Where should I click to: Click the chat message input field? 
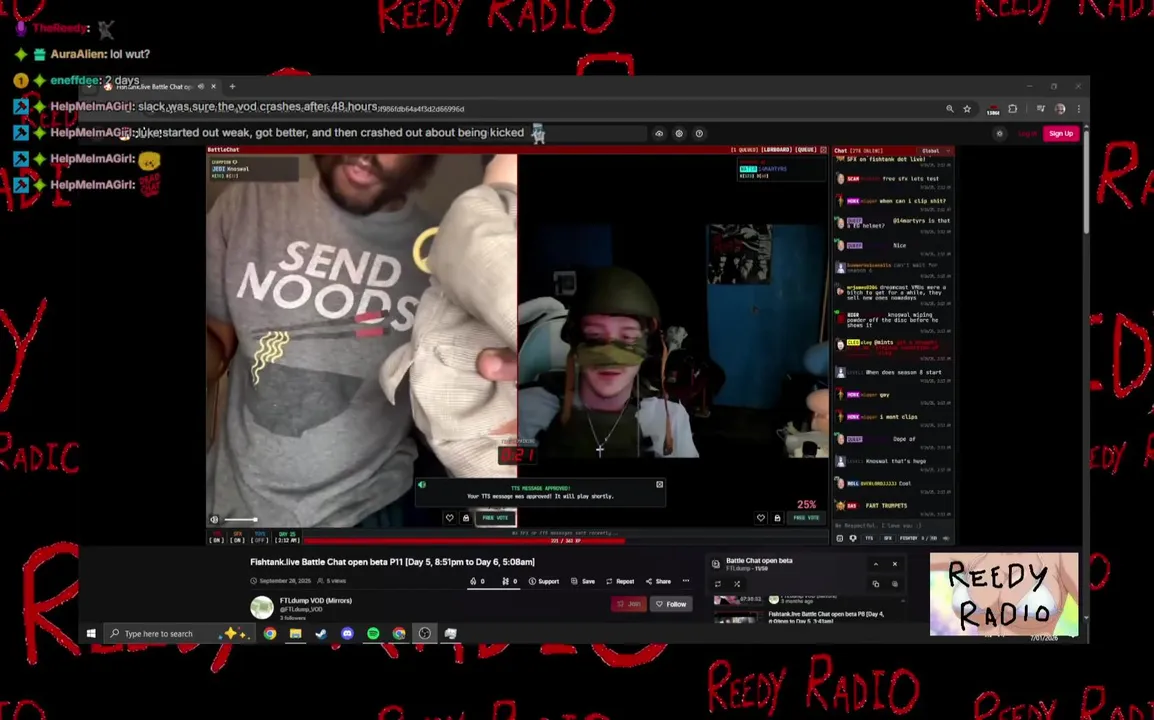coord(893,526)
